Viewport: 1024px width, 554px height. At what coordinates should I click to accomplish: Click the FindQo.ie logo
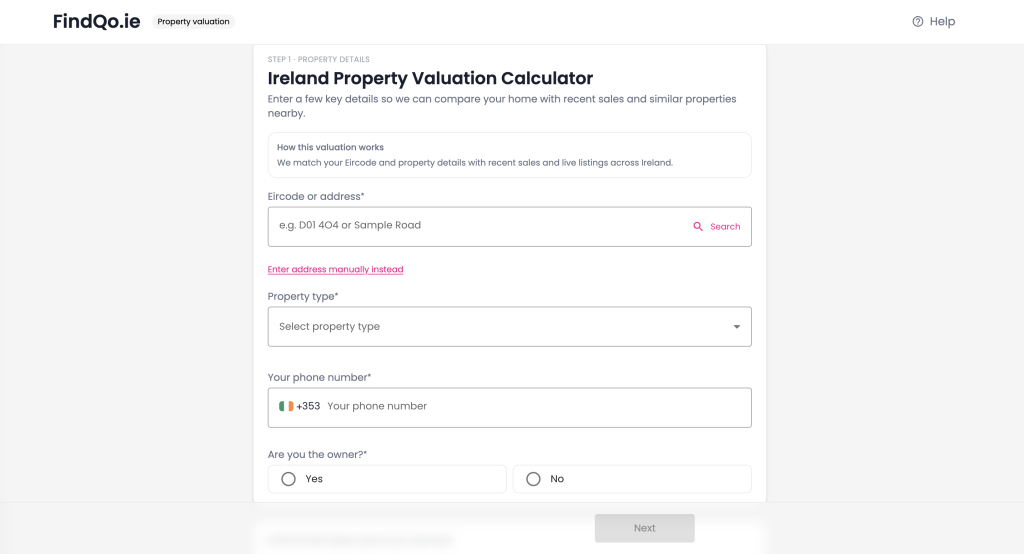click(97, 22)
